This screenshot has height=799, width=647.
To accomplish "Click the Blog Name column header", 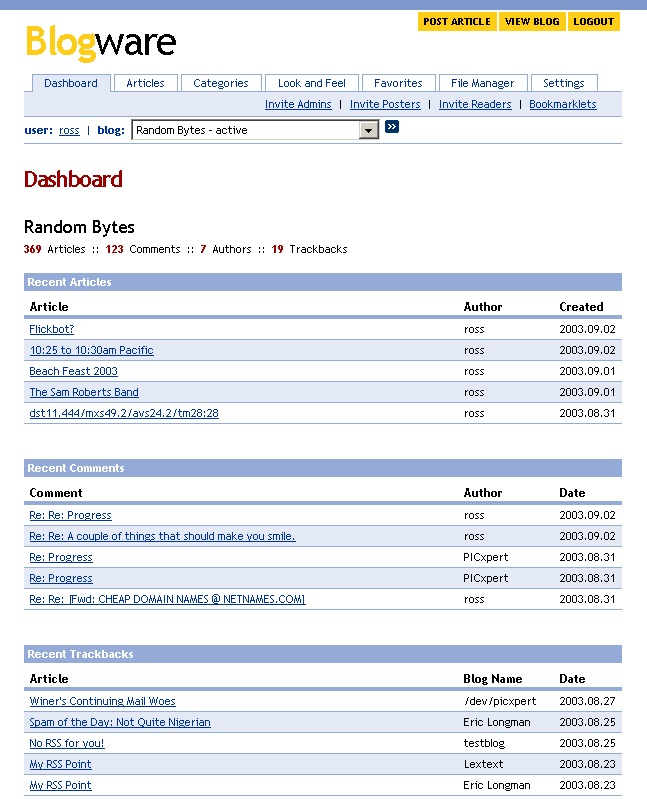I will tap(493, 679).
